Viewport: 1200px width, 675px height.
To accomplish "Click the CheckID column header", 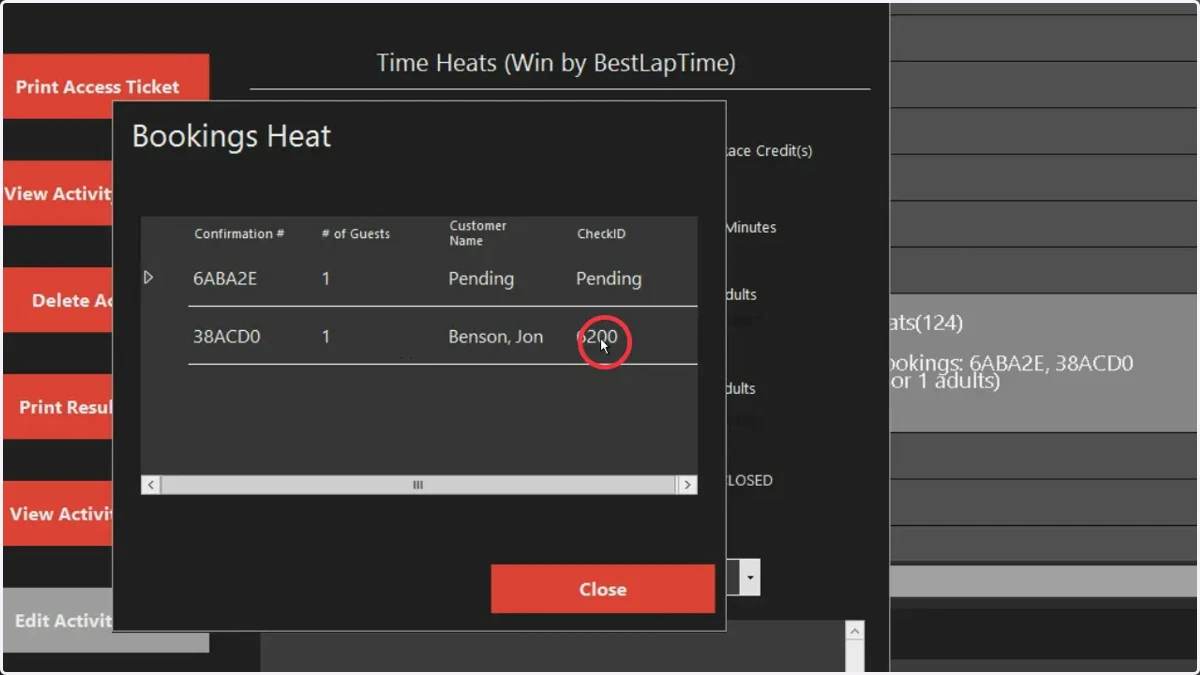I will (x=601, y=234).
